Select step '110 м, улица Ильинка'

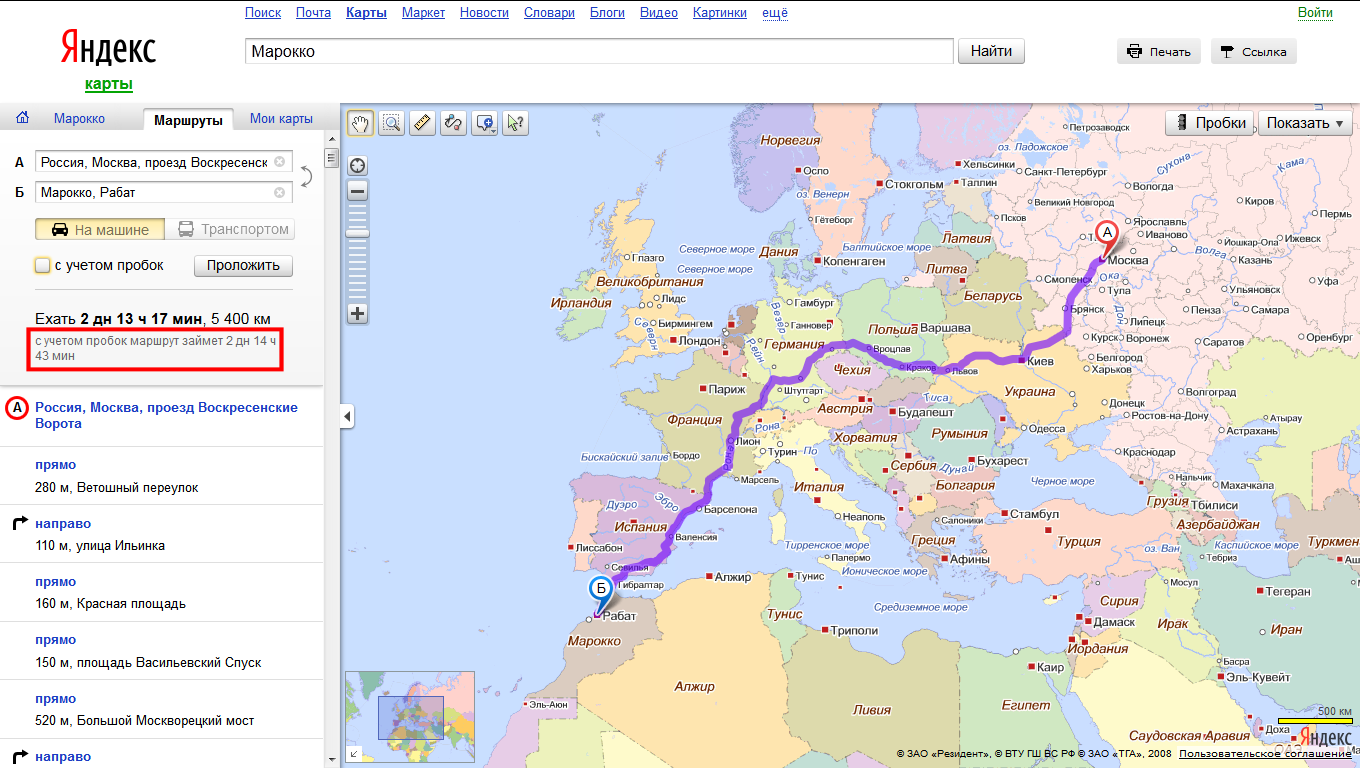[100, 546]
